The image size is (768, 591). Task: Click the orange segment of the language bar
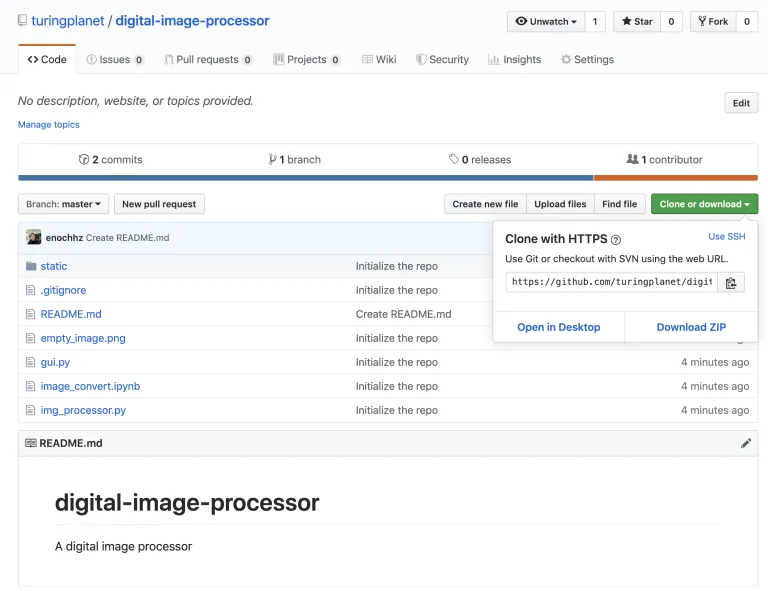tap(676, 178)
